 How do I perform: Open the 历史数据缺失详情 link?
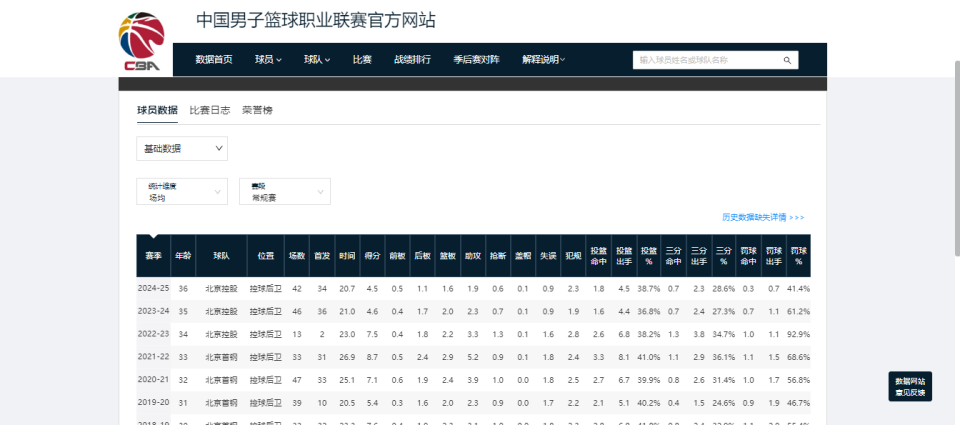pyautogui.click(x=763, y=217)
